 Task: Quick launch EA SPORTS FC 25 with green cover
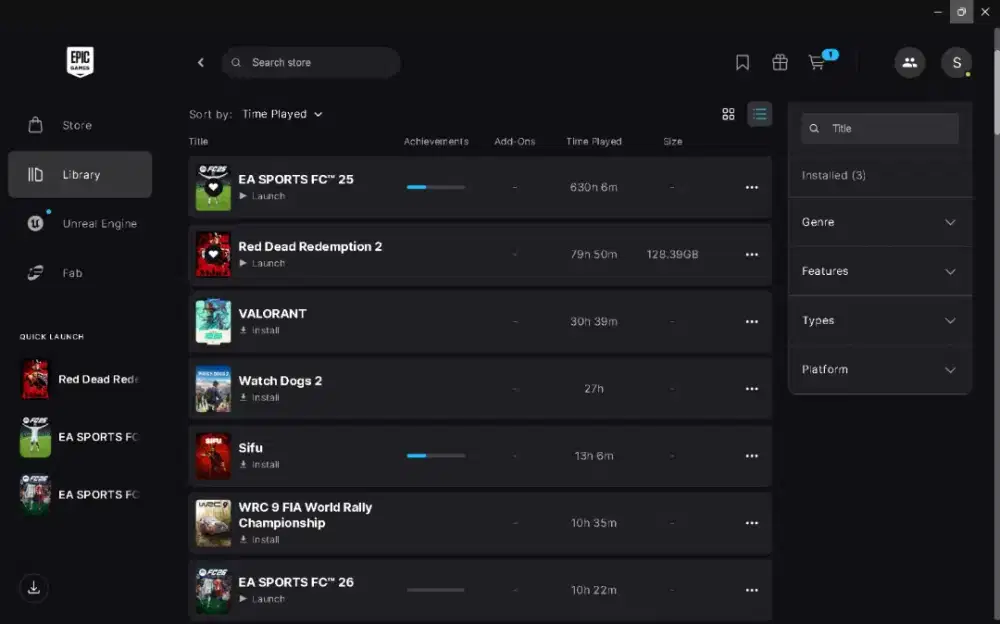(80, 437)
